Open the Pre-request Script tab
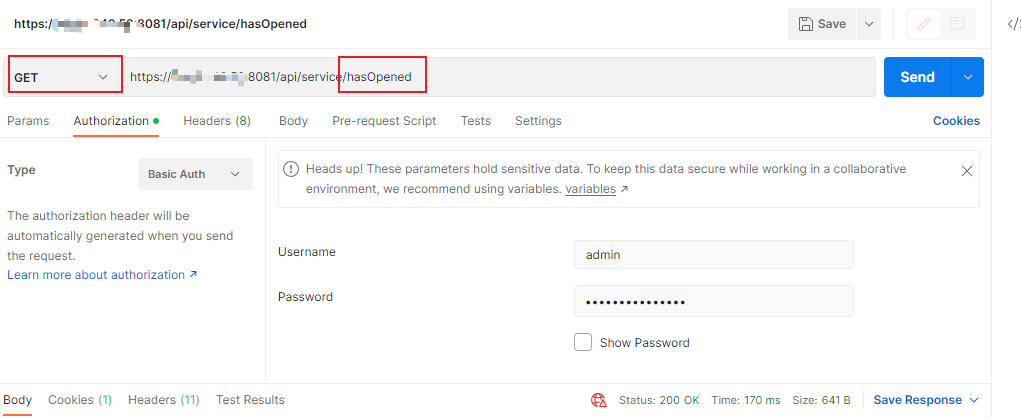Image resolution: width=1021 pixels, height=418 pixels. coord(384,121)
